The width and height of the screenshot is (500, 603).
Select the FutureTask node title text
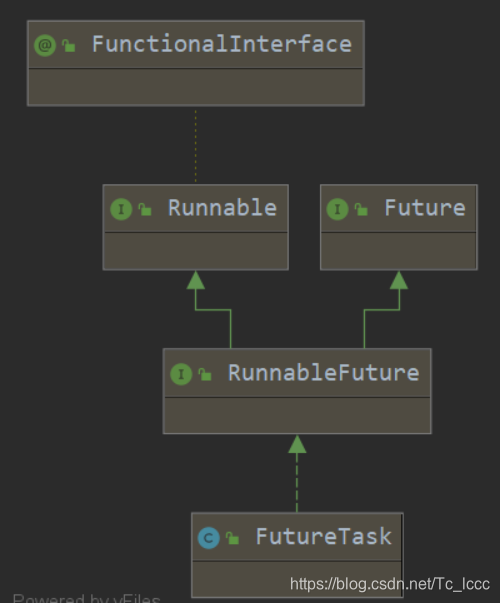pos(324,536)
